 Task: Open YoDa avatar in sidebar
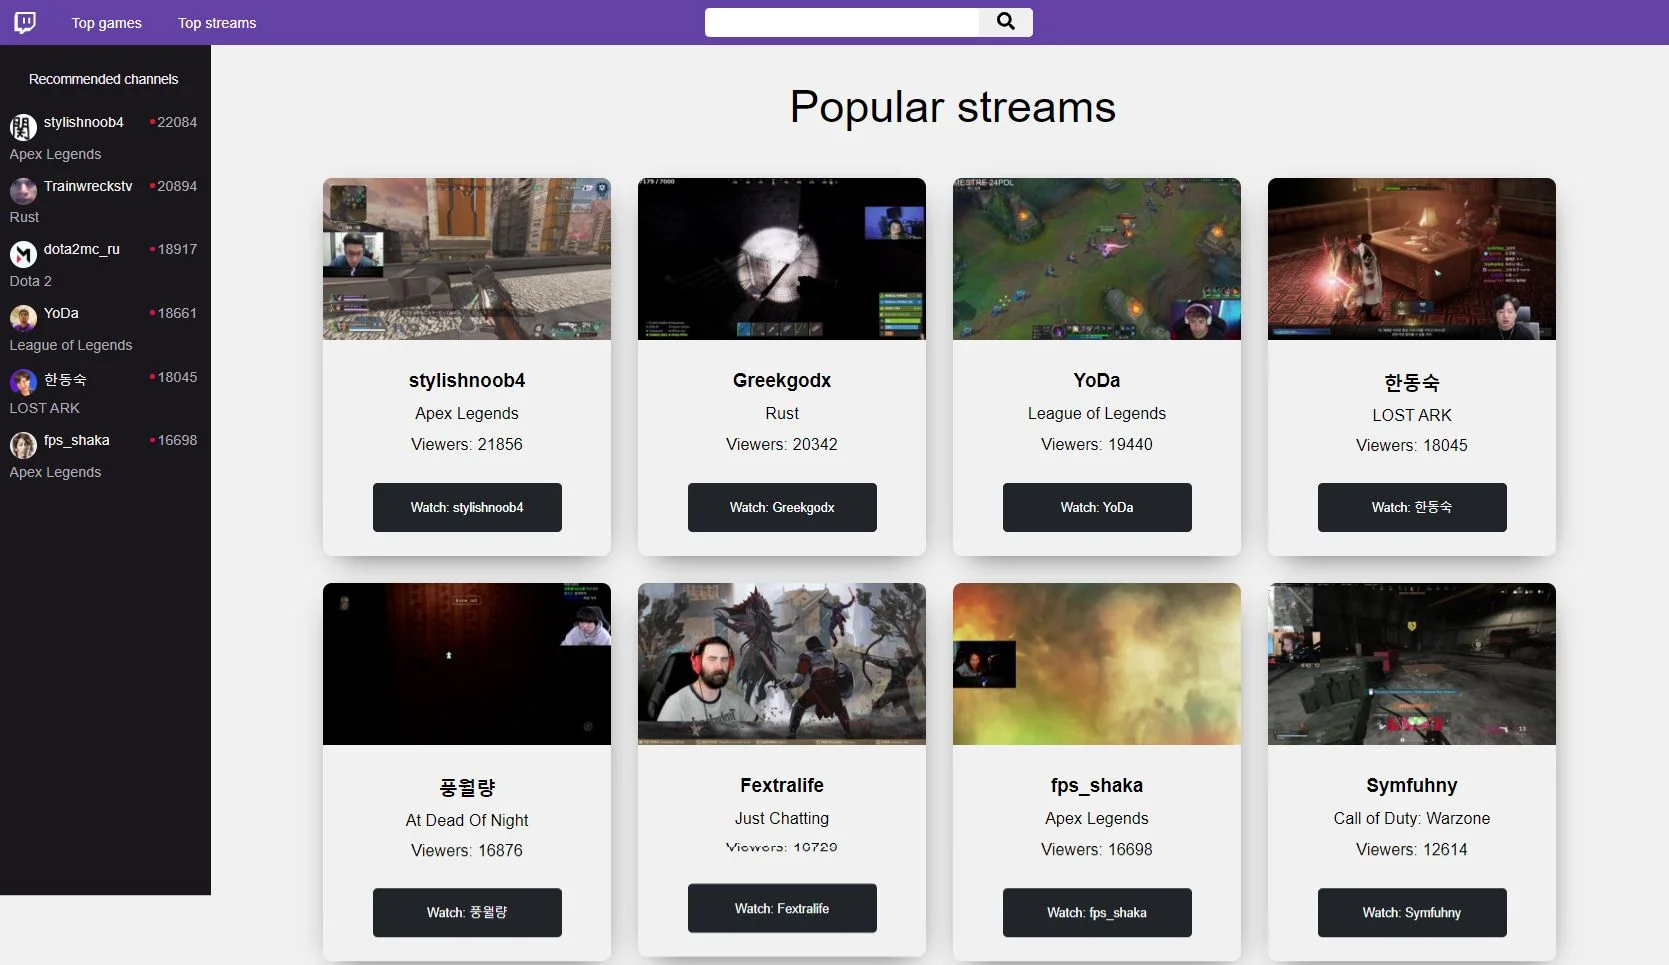[x=23, y=317]
